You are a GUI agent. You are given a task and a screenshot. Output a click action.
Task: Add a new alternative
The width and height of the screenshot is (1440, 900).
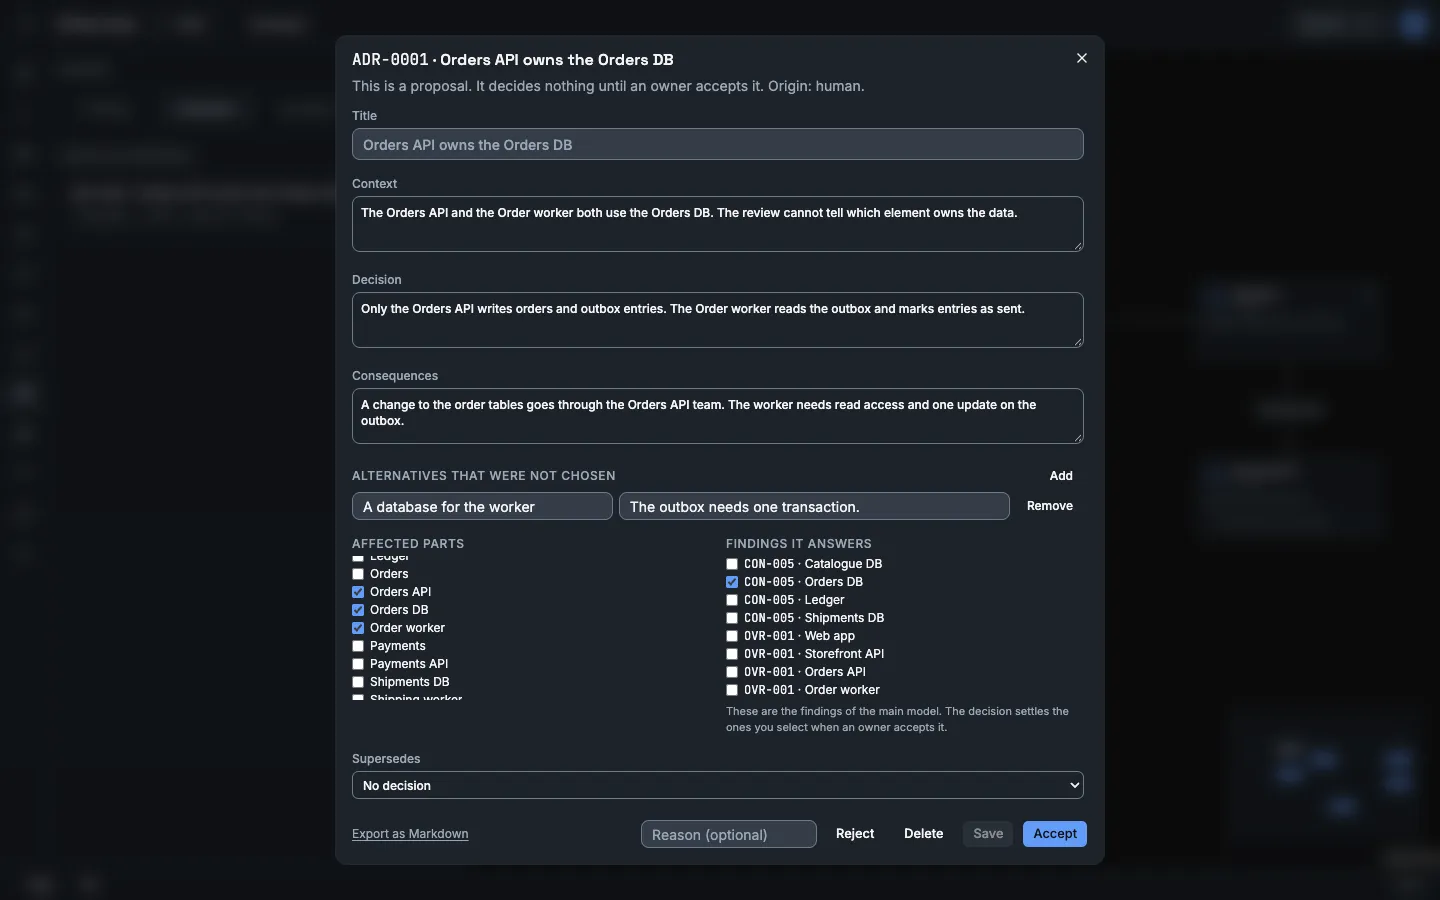click(1061, 476)
